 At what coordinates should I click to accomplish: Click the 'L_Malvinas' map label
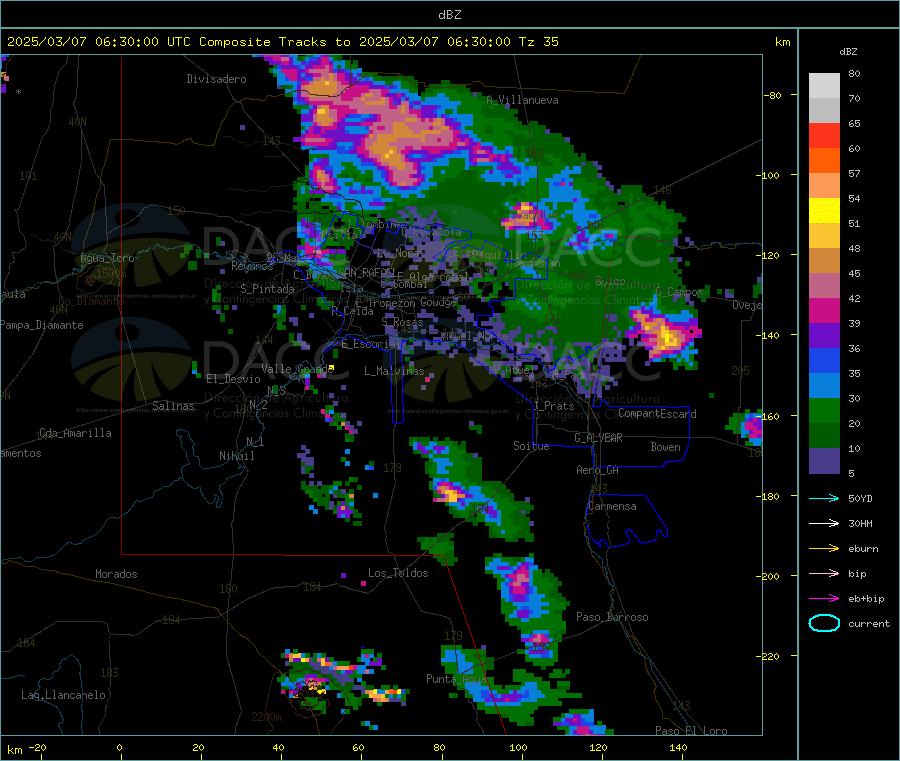pyautogui.click(x=394, y=371)
